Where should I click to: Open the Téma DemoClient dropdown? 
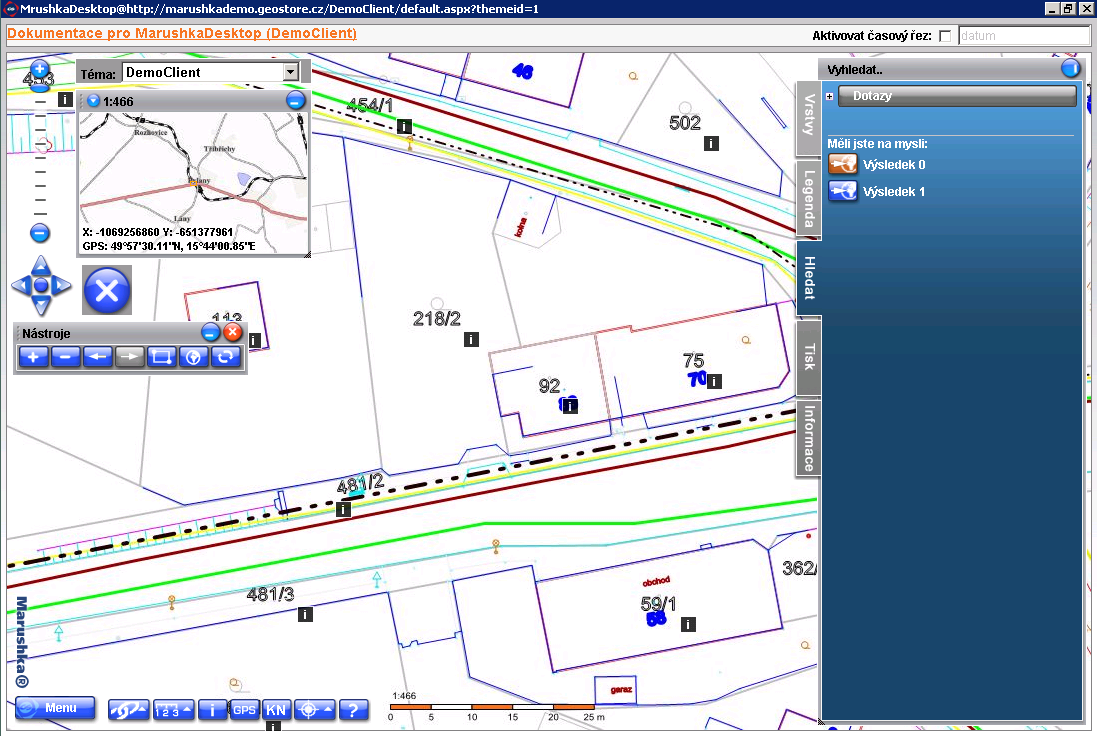[x=290, y=72]
